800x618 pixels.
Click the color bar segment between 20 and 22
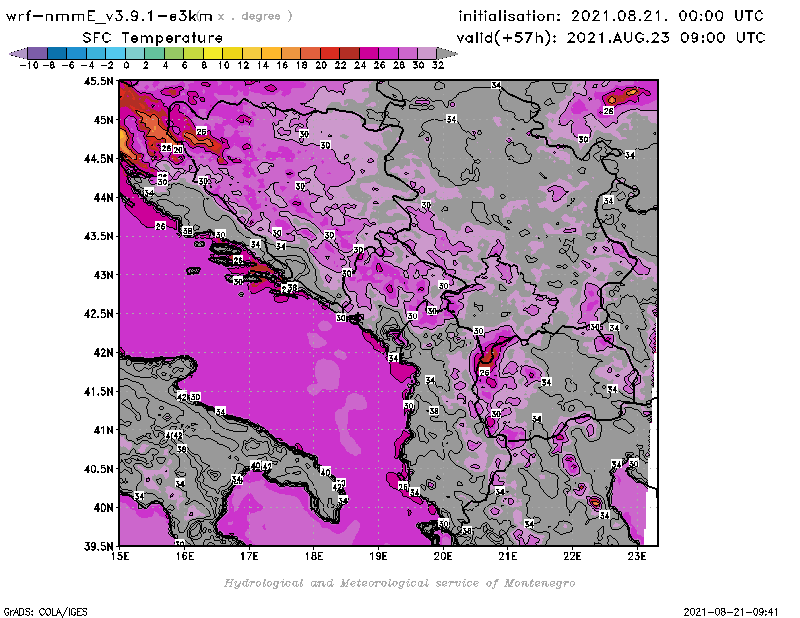(330, 53)
